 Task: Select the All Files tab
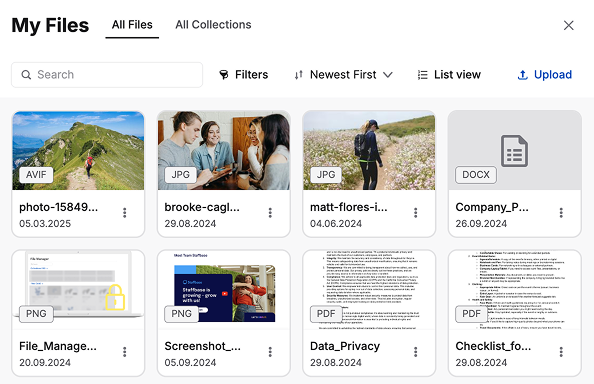tap(132, 25)
